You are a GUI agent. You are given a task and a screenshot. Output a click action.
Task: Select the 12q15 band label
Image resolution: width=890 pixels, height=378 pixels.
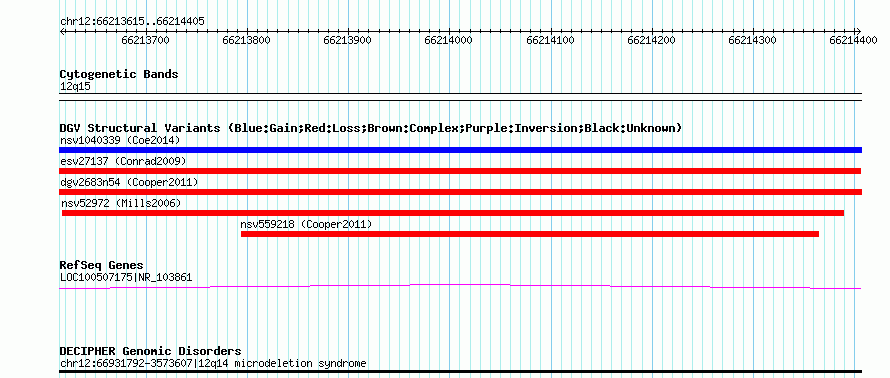(x=75, y=87)
